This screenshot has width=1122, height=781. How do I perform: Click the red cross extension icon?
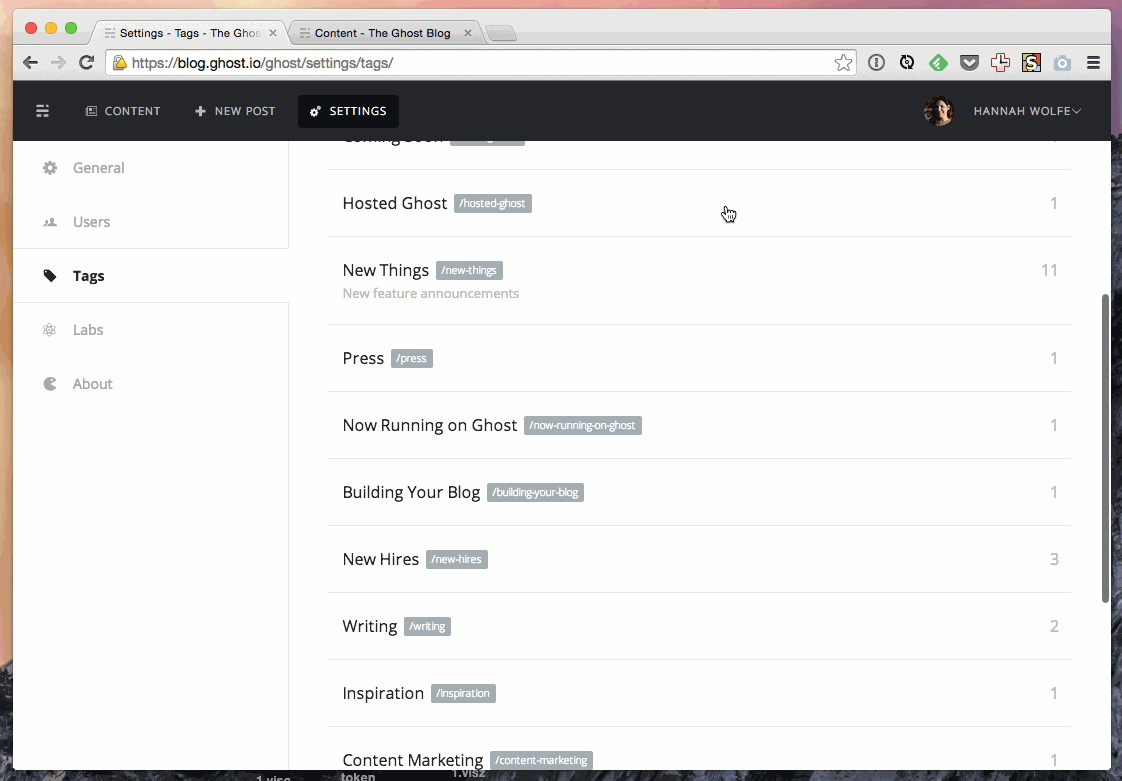[1000, 63]
